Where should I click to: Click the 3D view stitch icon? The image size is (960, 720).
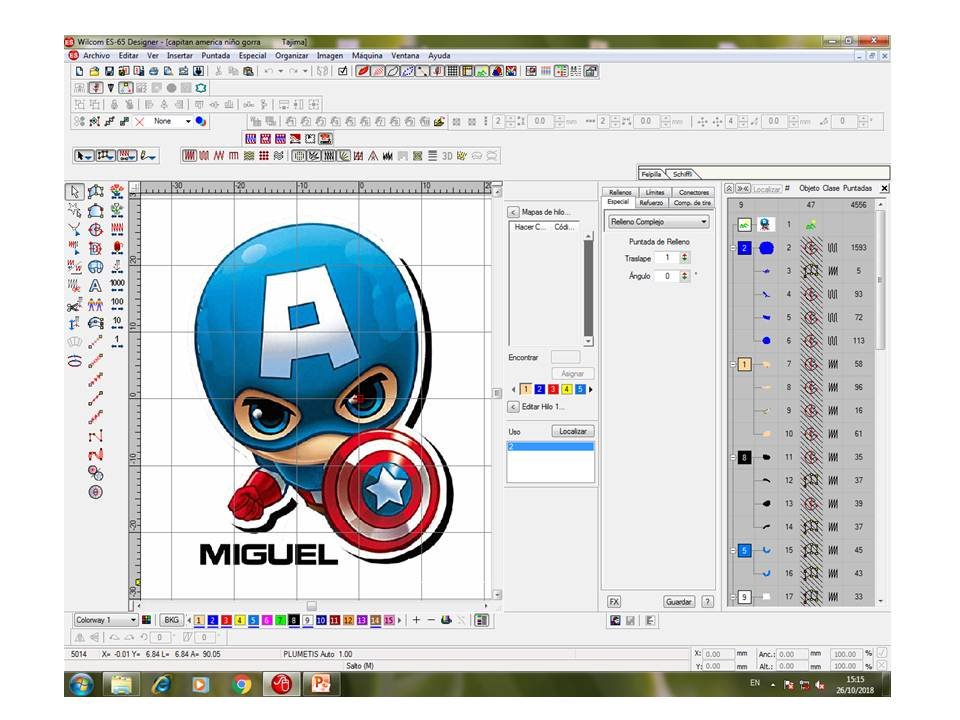(447, 156)
